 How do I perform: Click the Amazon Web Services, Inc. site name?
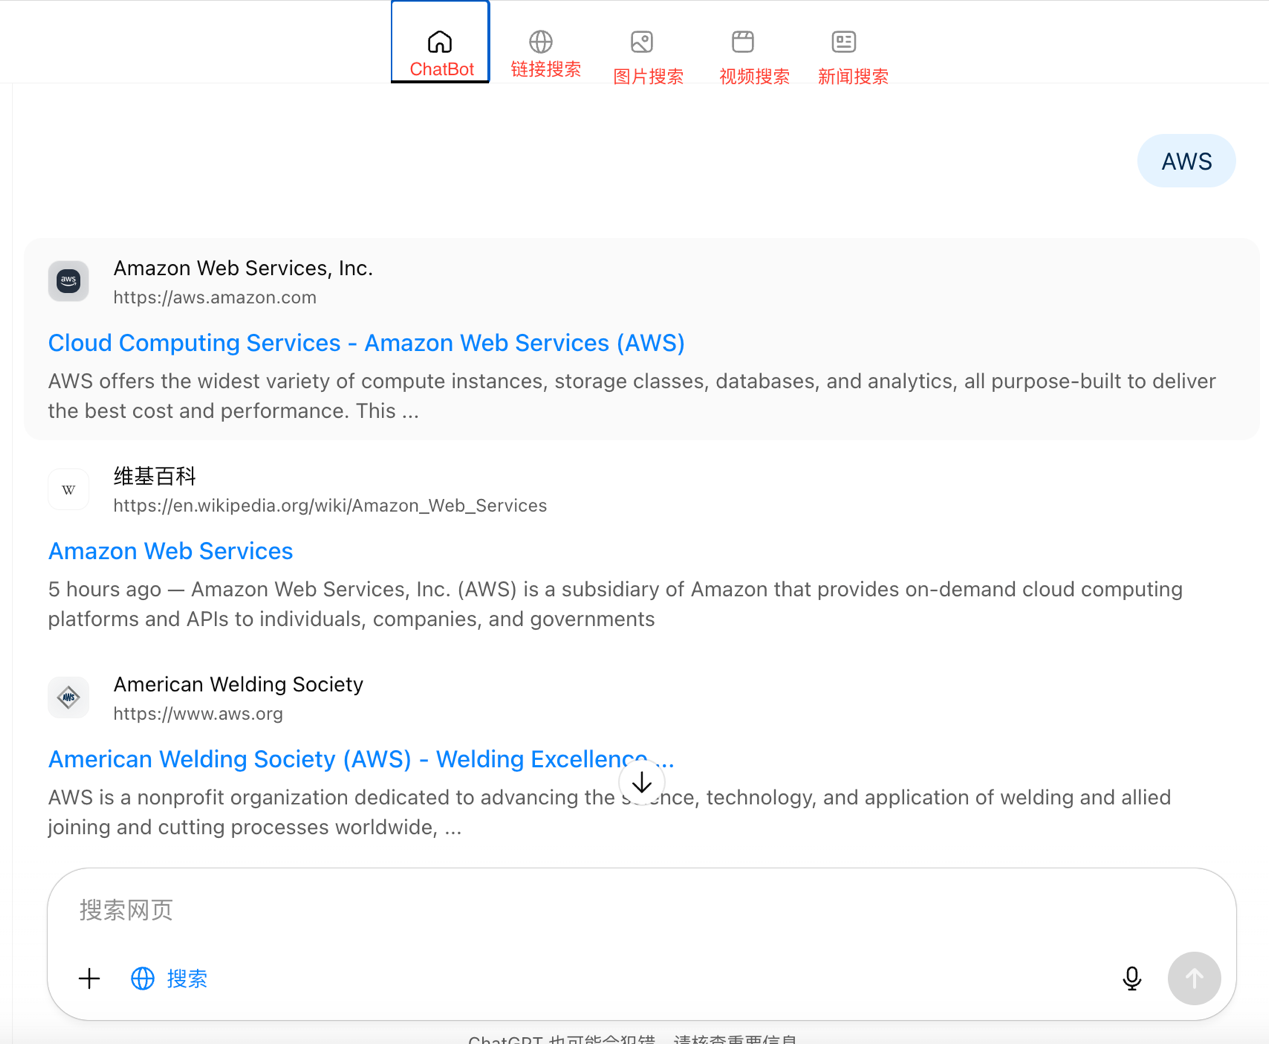(243, 268)
